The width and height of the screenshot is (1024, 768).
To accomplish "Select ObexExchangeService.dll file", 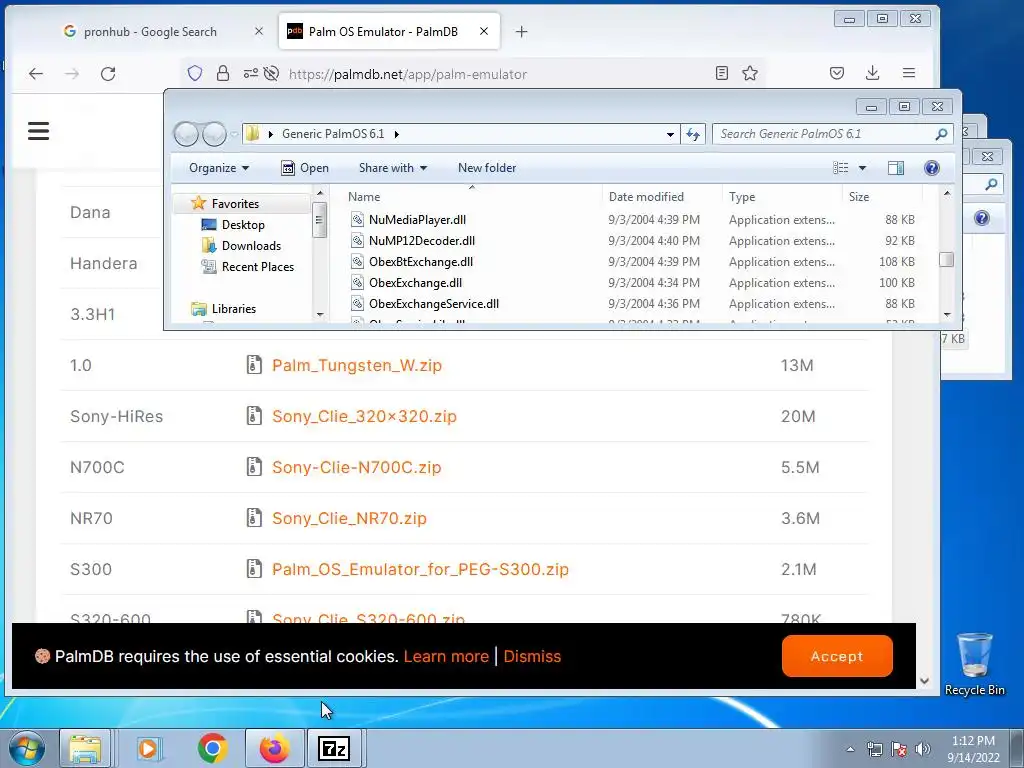I will tap(434, 303).
